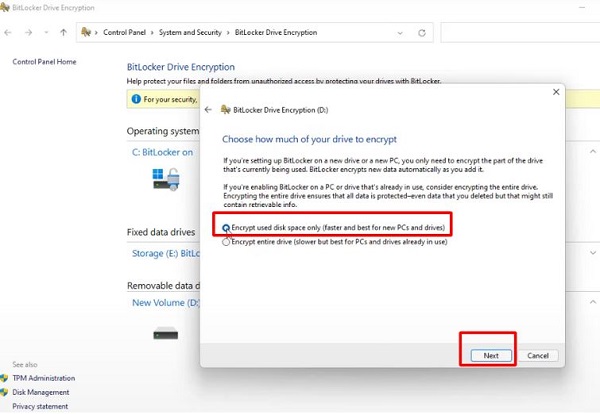600x414 pixels.
Task: Close the BitLocker Drive Encryption (D:) dialog
Action: point(556,92)
